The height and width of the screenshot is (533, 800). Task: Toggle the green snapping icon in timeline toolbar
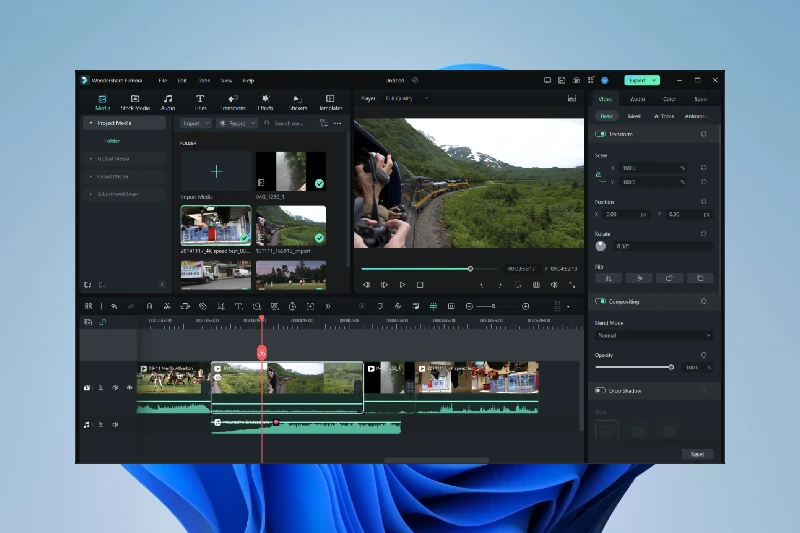(433, 306)
